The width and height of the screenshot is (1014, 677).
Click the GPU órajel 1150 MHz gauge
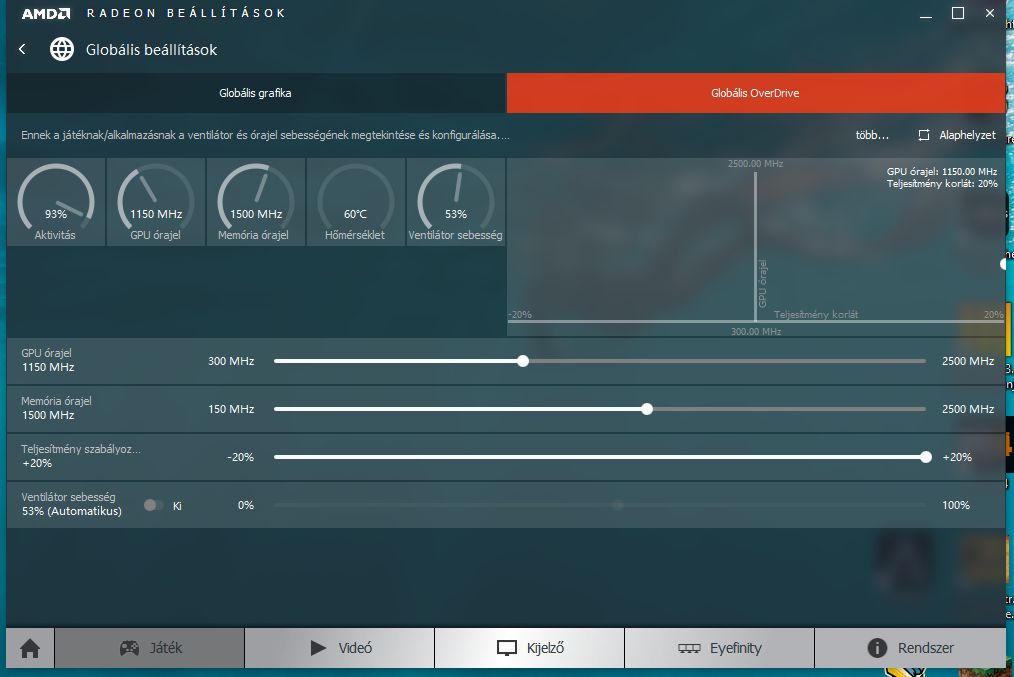tap(156, 202)
